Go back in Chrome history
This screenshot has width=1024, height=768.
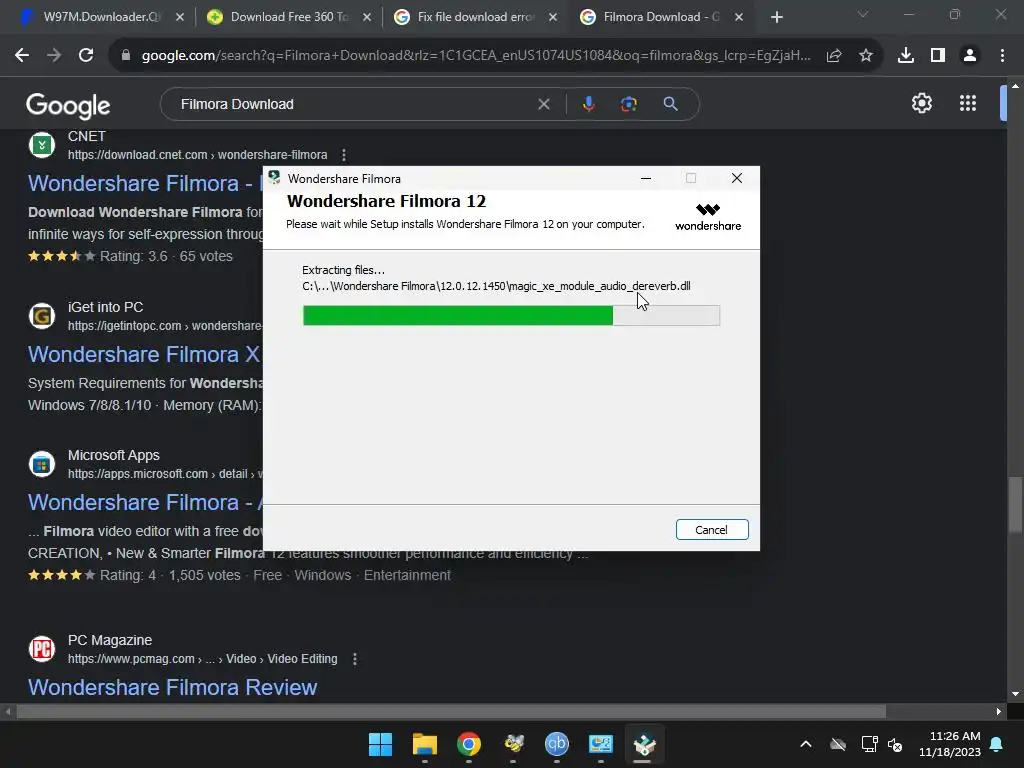[22, 56]
